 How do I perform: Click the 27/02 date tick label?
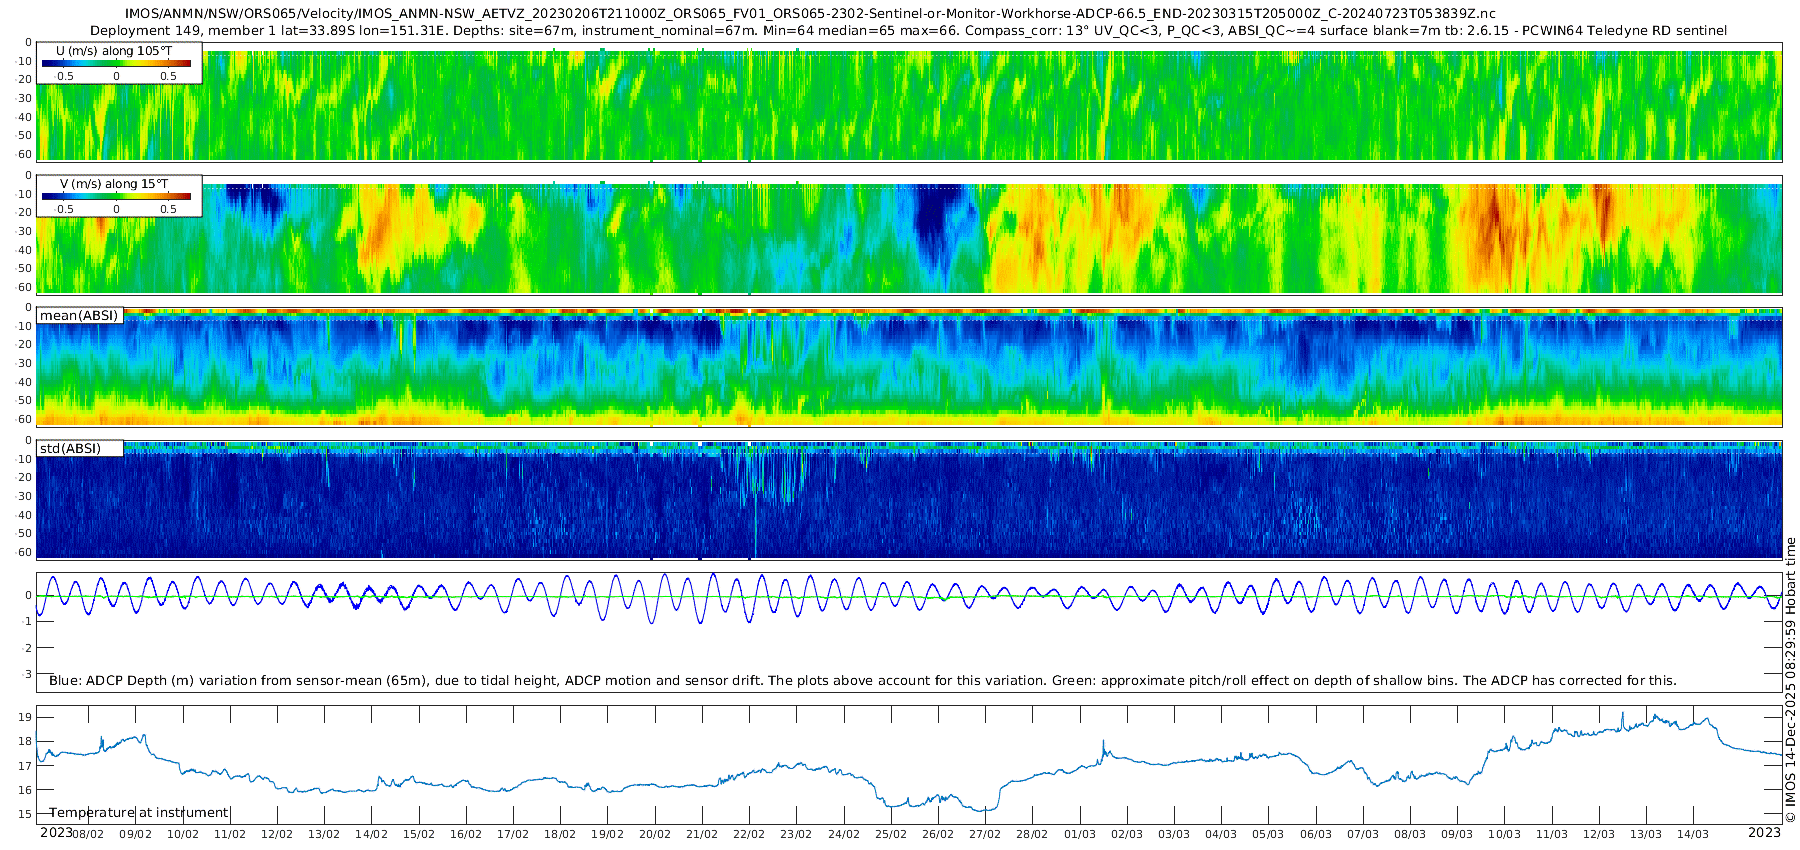(x=985, y=834)
